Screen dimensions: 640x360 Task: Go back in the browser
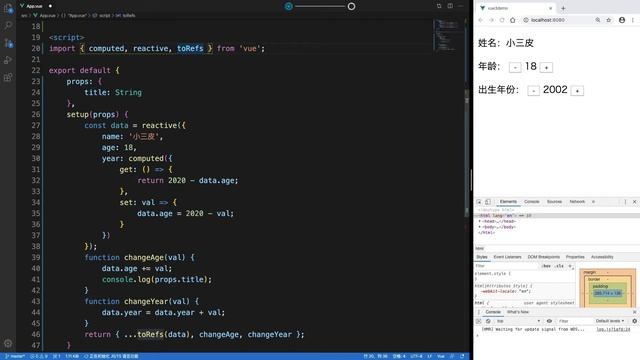481,20
